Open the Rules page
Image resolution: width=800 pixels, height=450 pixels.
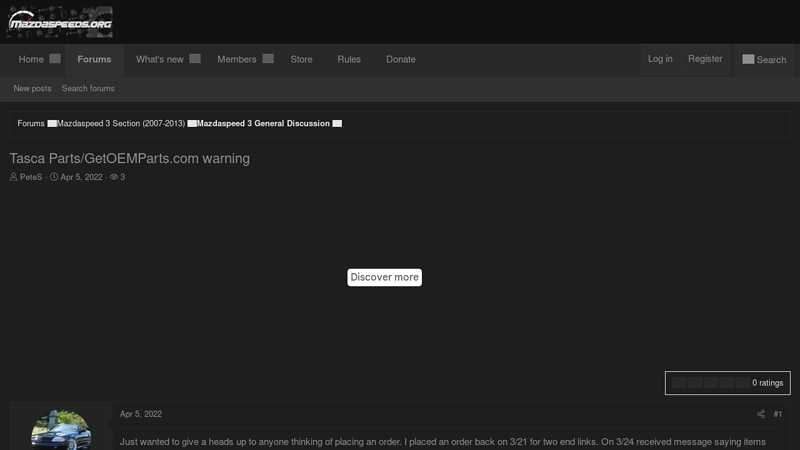[x=349, y=59]
